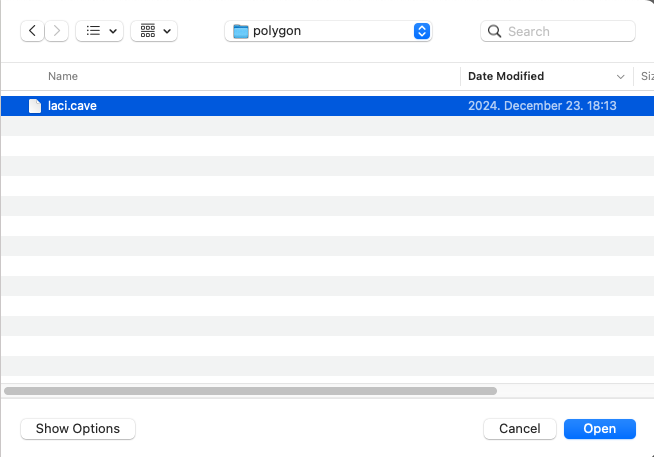Click the back navigation arrow
The height and width of the screenshot is (457, 654).
pos(33,31)
